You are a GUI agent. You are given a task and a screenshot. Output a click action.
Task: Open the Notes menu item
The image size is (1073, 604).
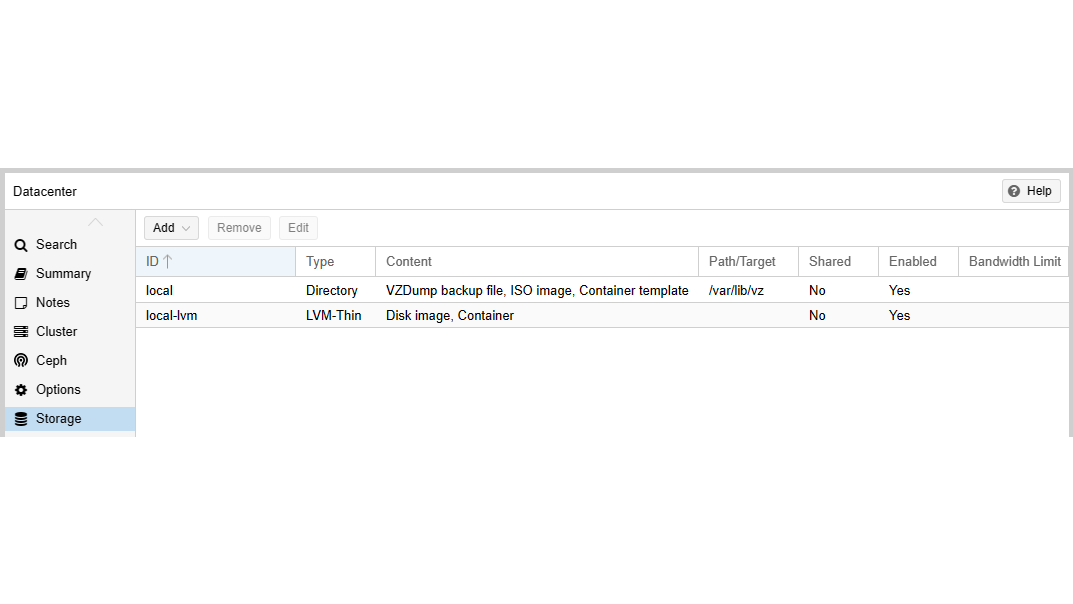[53, 303]
